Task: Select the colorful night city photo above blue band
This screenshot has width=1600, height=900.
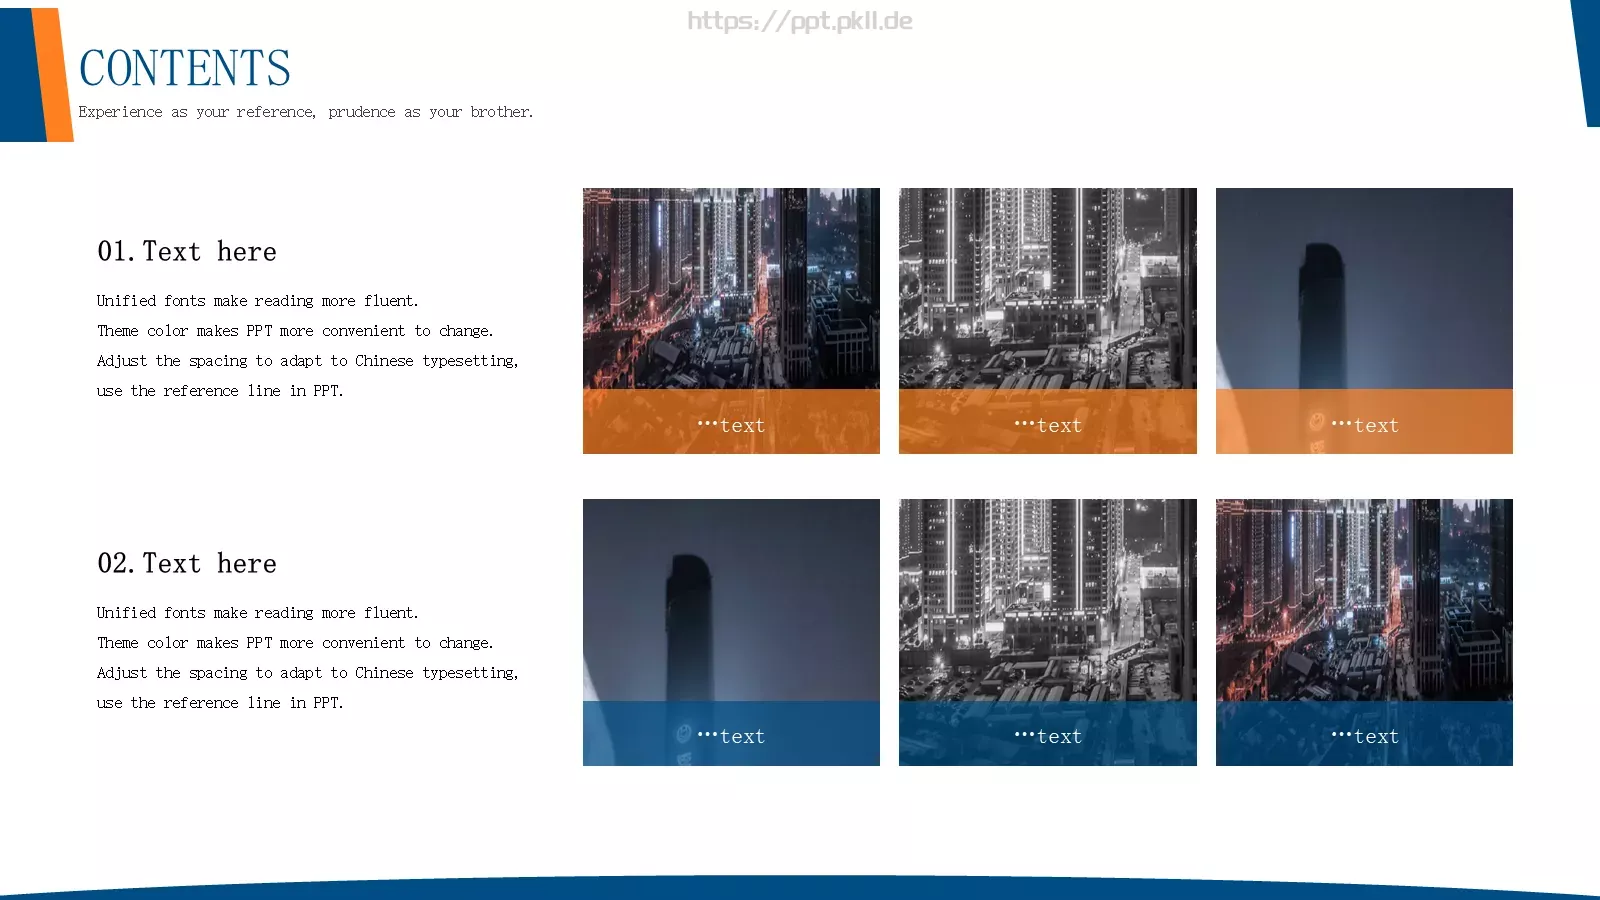Action: pos(1364,600)
